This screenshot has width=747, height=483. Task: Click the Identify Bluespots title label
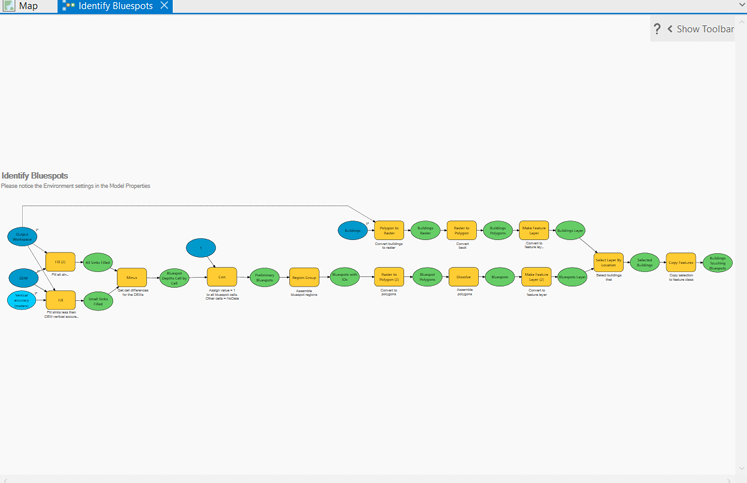click(x=35, y=175)
